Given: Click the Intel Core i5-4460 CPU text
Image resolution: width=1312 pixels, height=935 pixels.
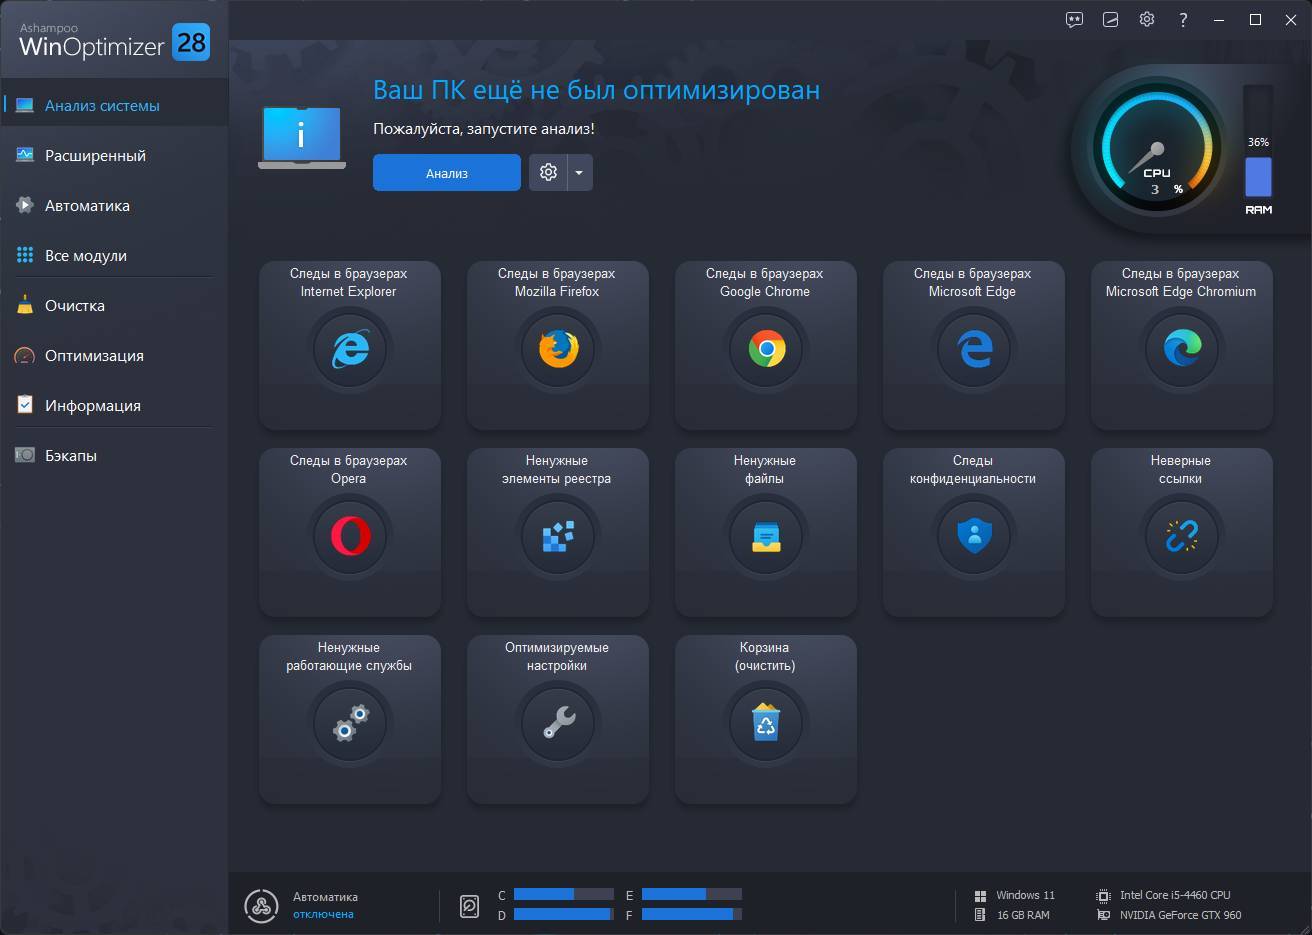Looking at the screenshot, I should pyautogui.click(x=1175, y=895).
